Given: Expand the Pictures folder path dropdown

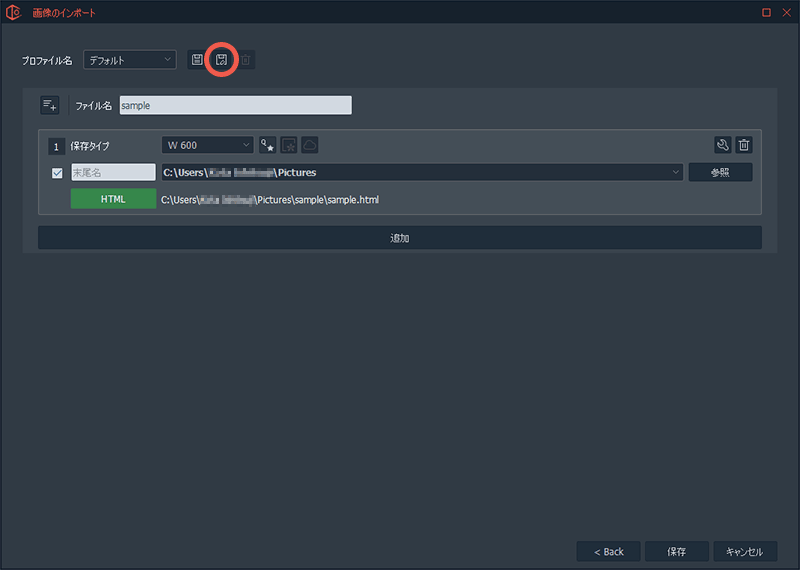Looking at the screenshot, I should pyautogui.click(x=676, y=172).
